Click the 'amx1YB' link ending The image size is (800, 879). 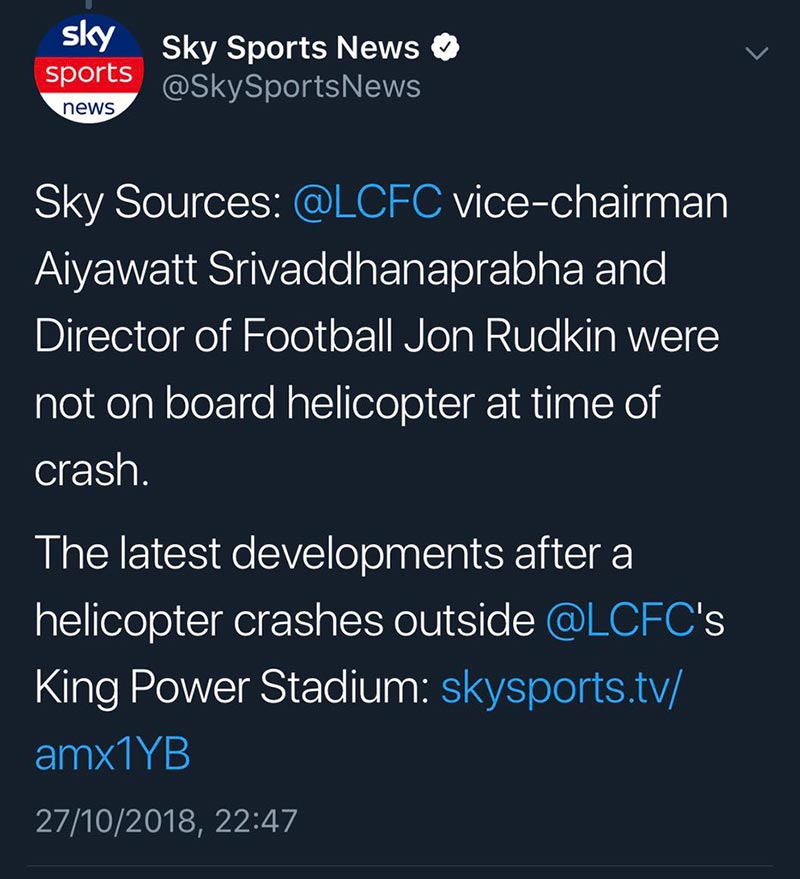tap(112, 754)
